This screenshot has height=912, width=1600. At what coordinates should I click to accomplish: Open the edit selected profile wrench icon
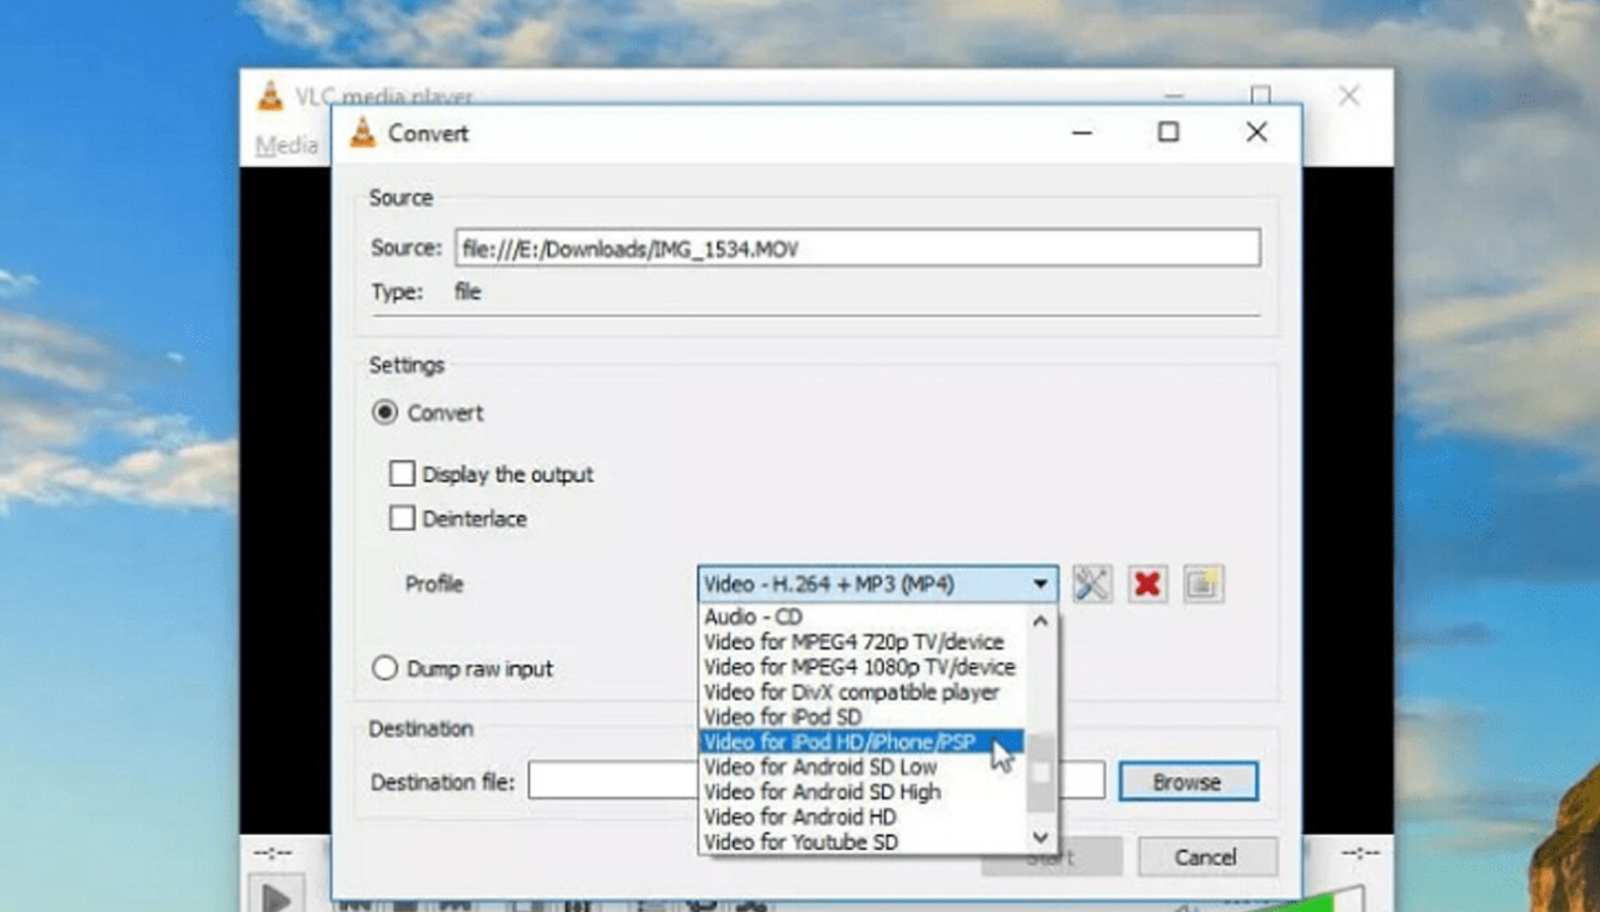click(x=1091, y=584)
